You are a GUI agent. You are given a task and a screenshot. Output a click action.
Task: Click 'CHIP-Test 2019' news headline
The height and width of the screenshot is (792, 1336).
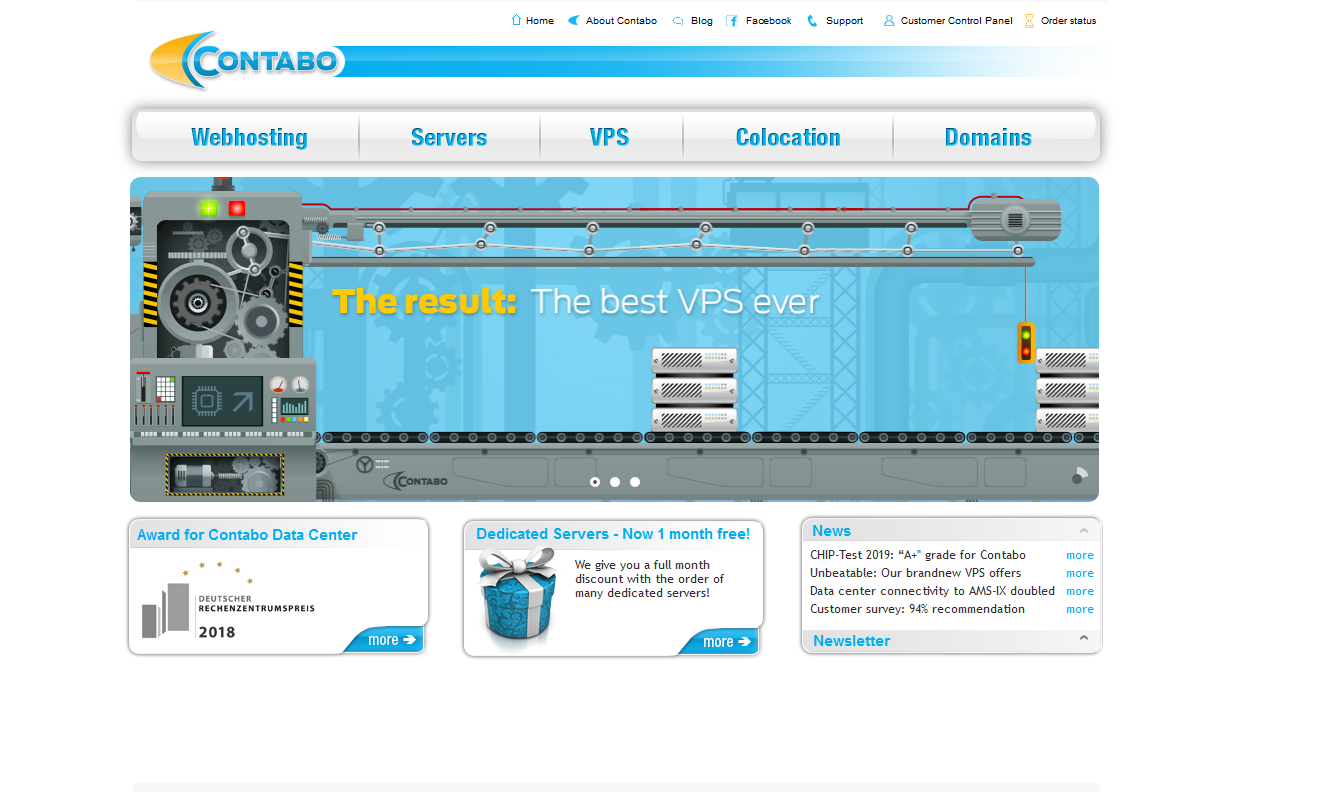pyautogui.click(x=918, y=555)
